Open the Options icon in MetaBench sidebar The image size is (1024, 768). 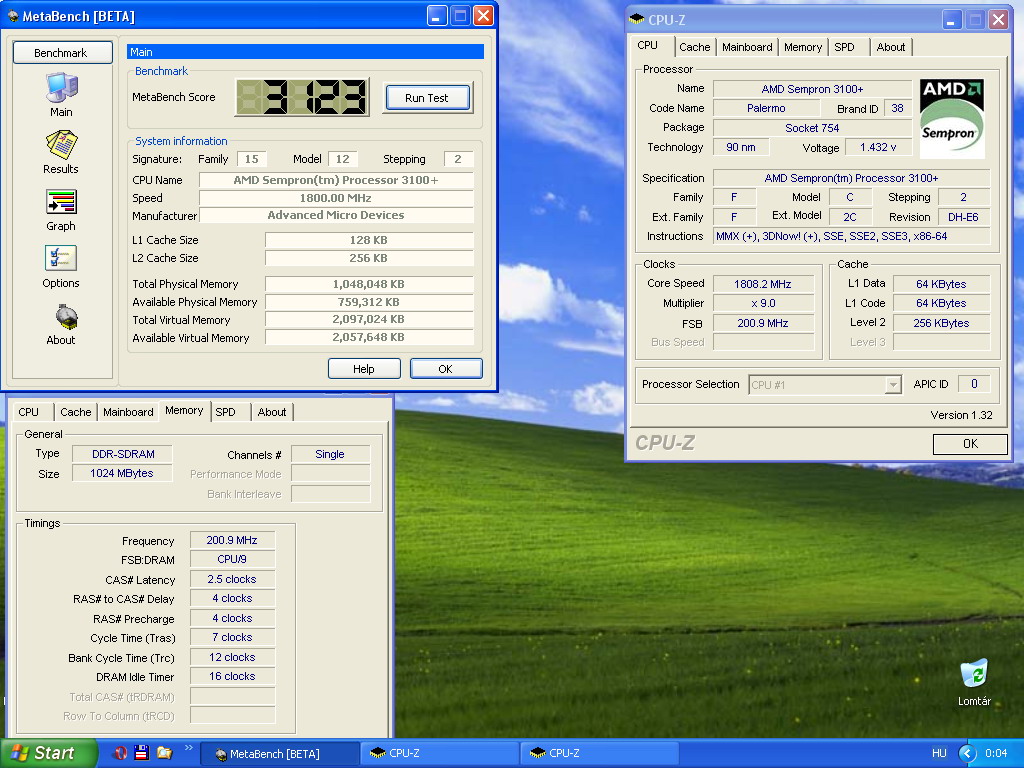61,259
